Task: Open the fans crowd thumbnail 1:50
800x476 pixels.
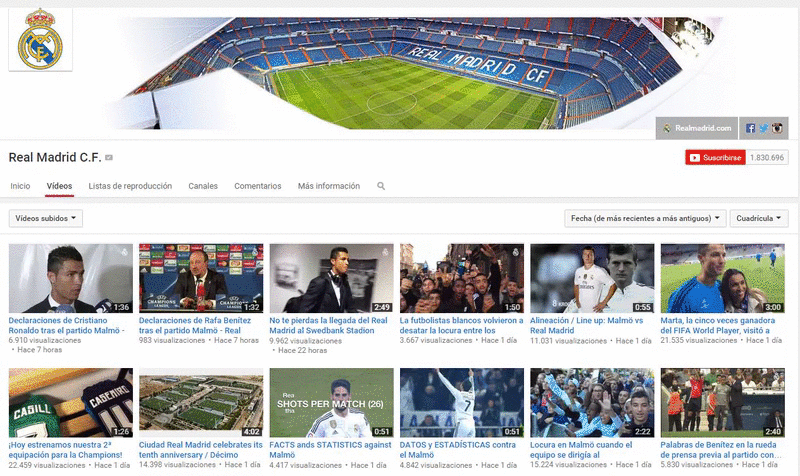Action: [x=462, y=278]
